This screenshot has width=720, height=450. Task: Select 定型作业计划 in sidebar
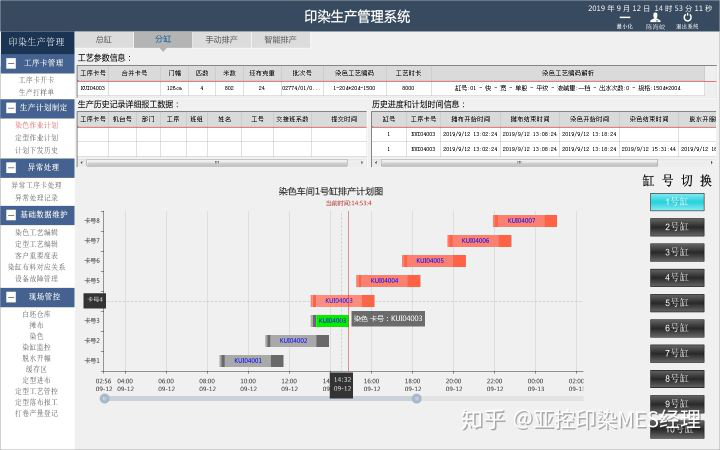pyautogui.click(x=36, y=137)
